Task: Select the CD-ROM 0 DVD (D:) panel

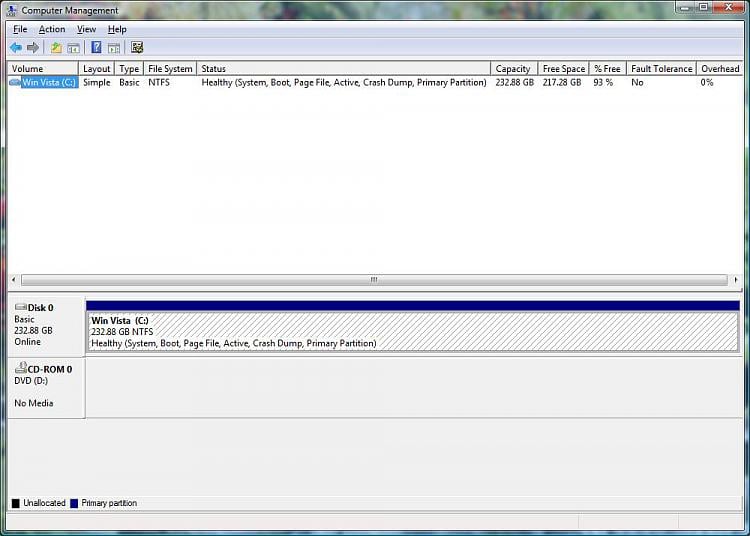Action: (x=46, y=387)
